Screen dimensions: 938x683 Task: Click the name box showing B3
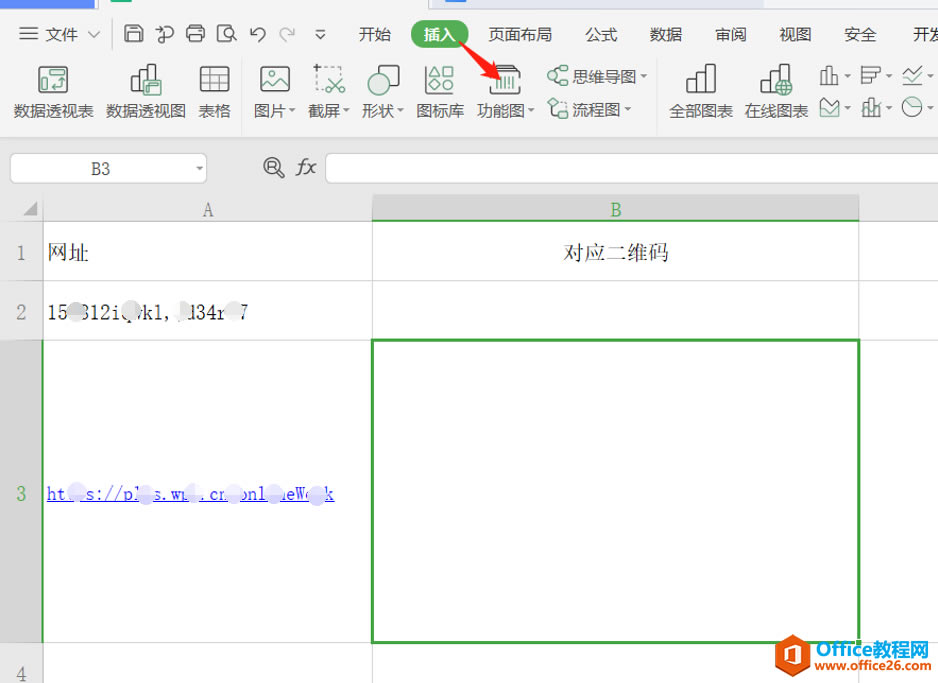click(100, 169)
